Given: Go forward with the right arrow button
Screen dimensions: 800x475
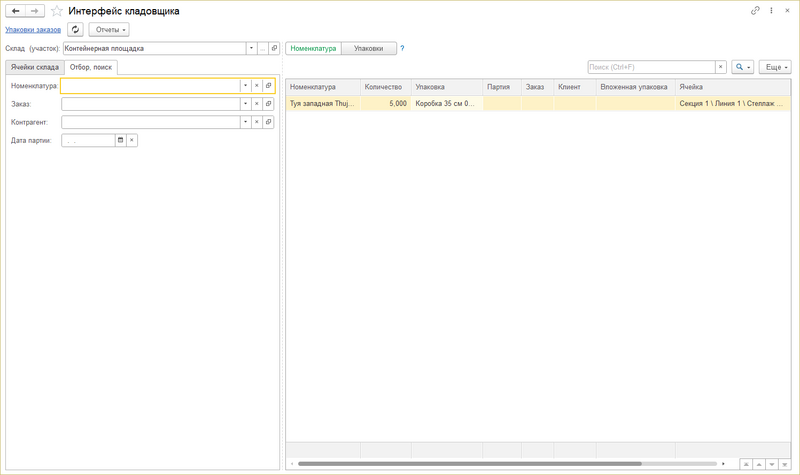Looking at the screenshot, I should point(35,11).
